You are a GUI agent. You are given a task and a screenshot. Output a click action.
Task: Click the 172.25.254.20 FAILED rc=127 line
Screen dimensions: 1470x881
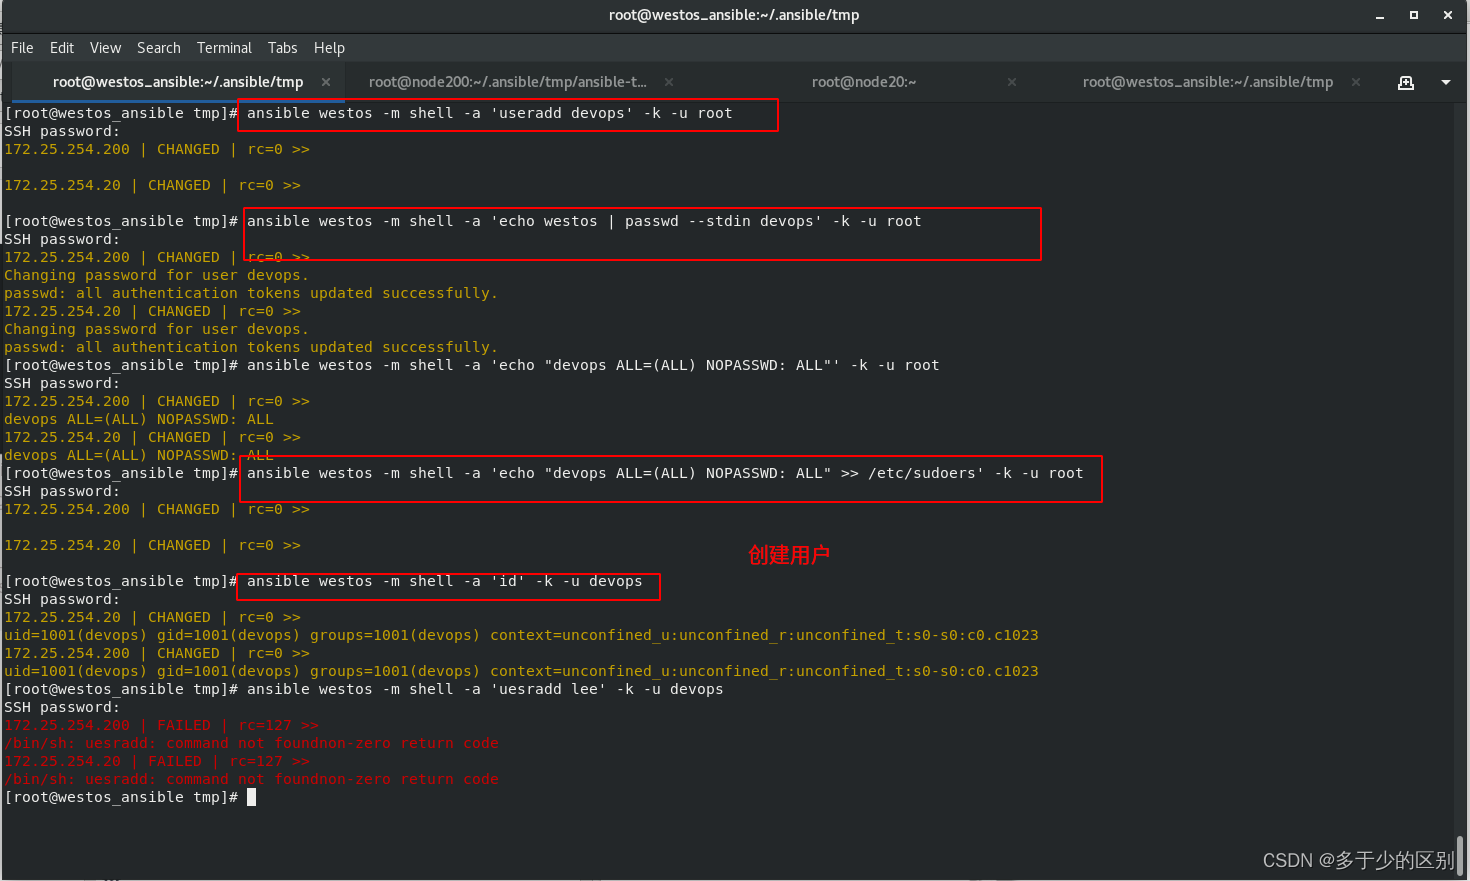point(157,761)
